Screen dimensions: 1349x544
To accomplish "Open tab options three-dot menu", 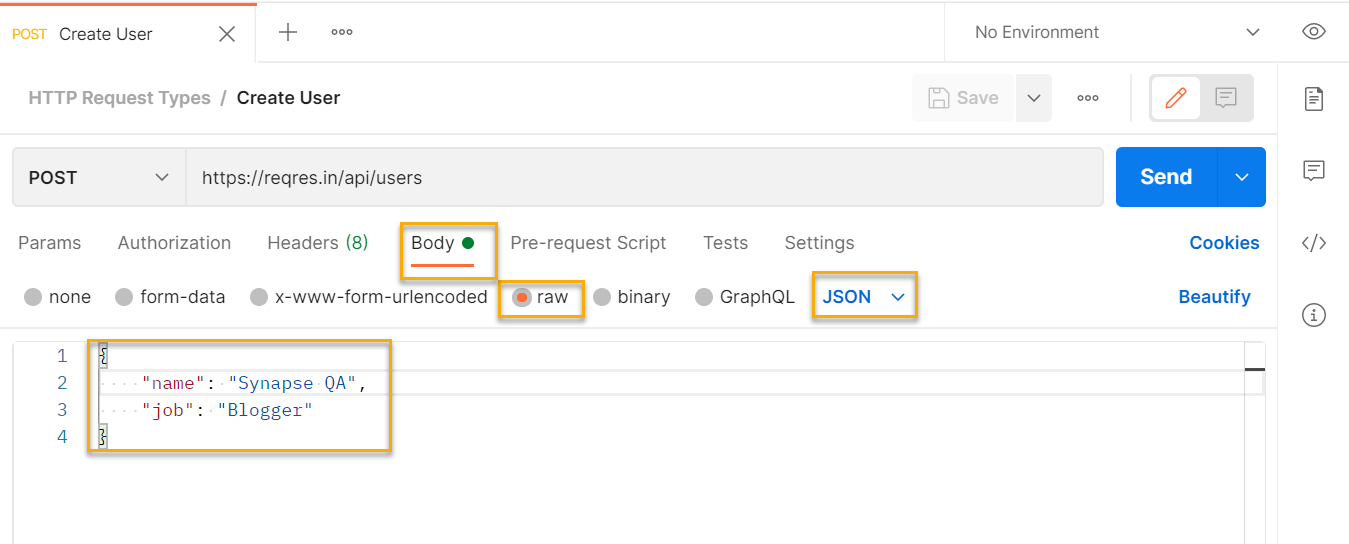I will pos(342,32).
